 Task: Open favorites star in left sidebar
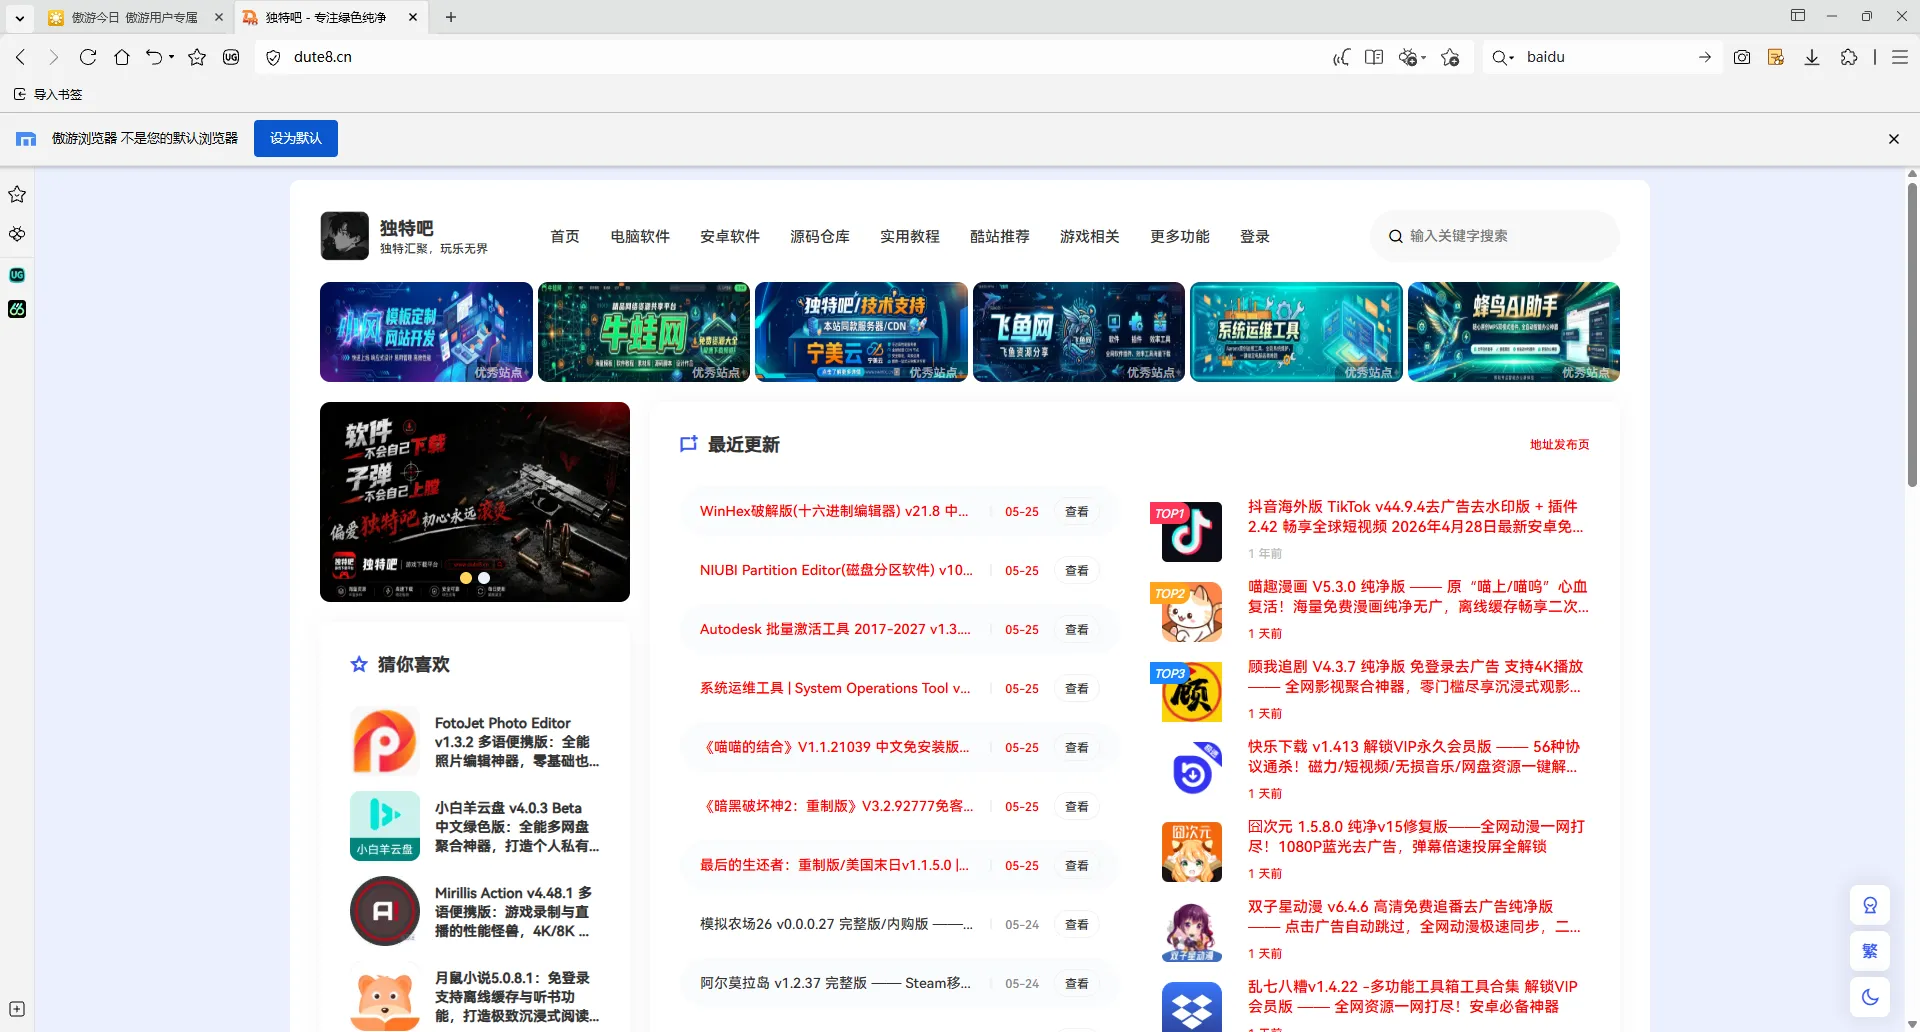point(17,194)
